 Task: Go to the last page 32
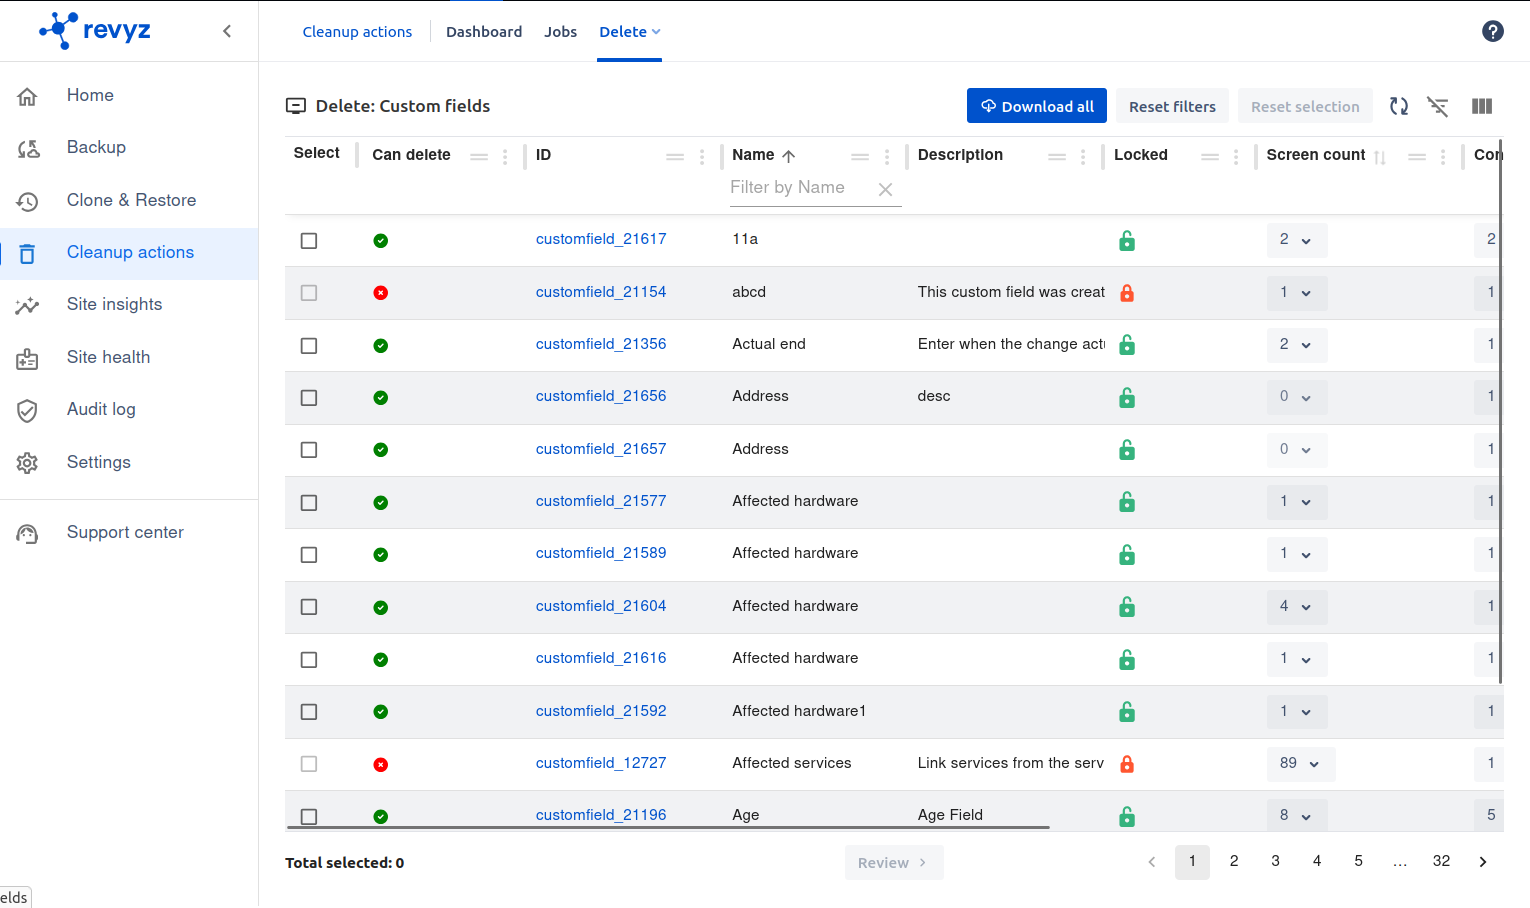(1441, 861)
